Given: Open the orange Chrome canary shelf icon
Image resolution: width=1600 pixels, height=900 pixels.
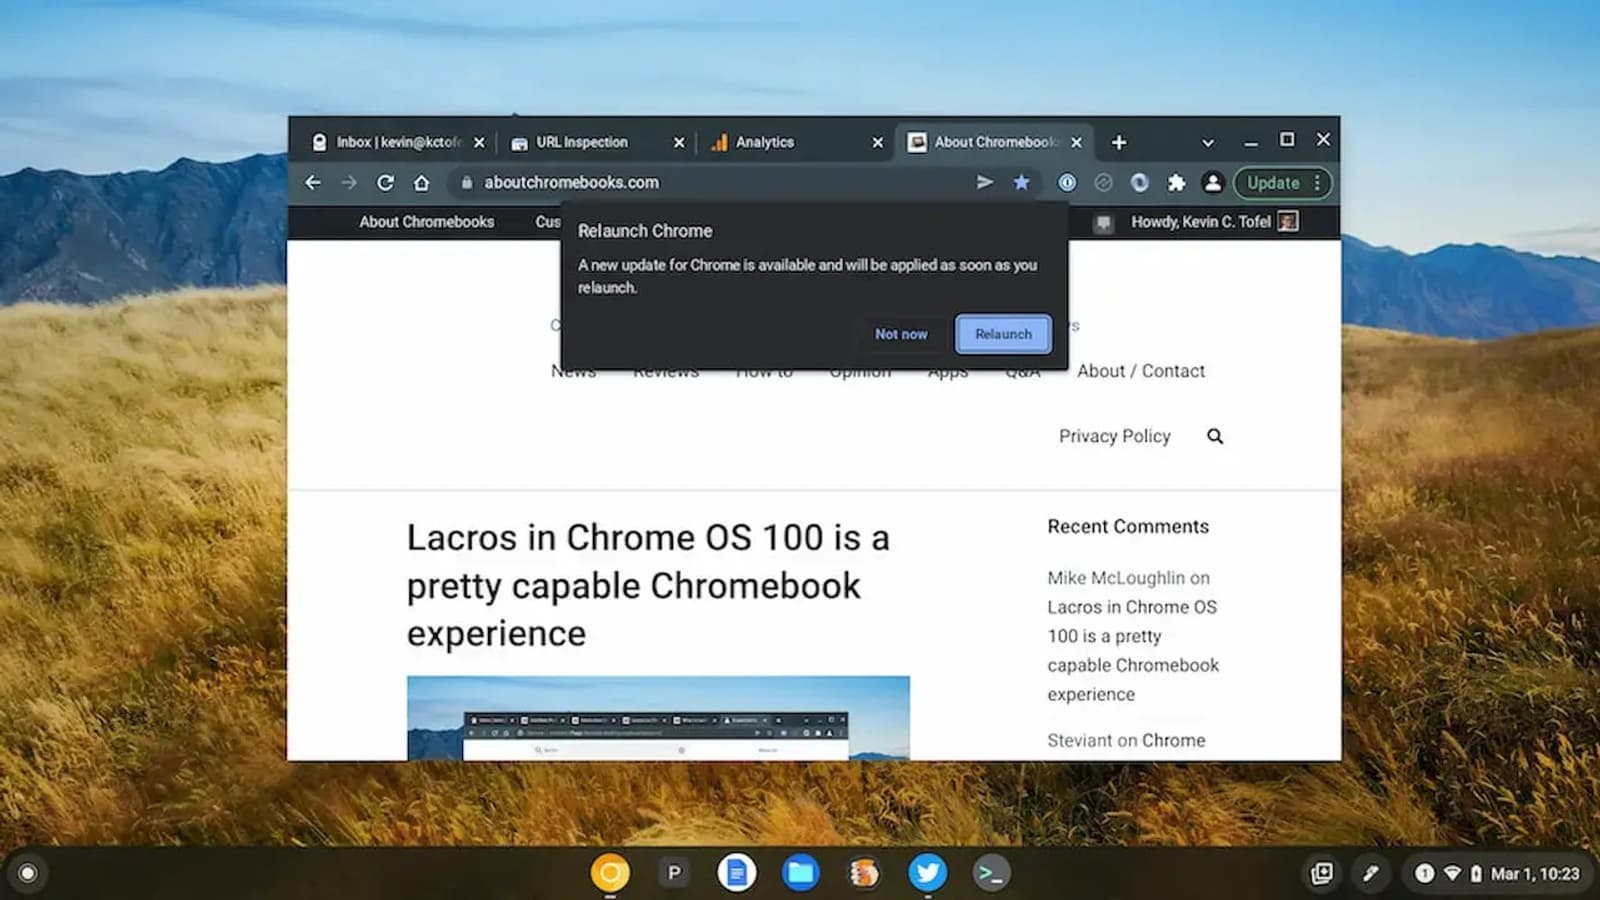Looking at the screenshot, I should click(x=610, y=873).
